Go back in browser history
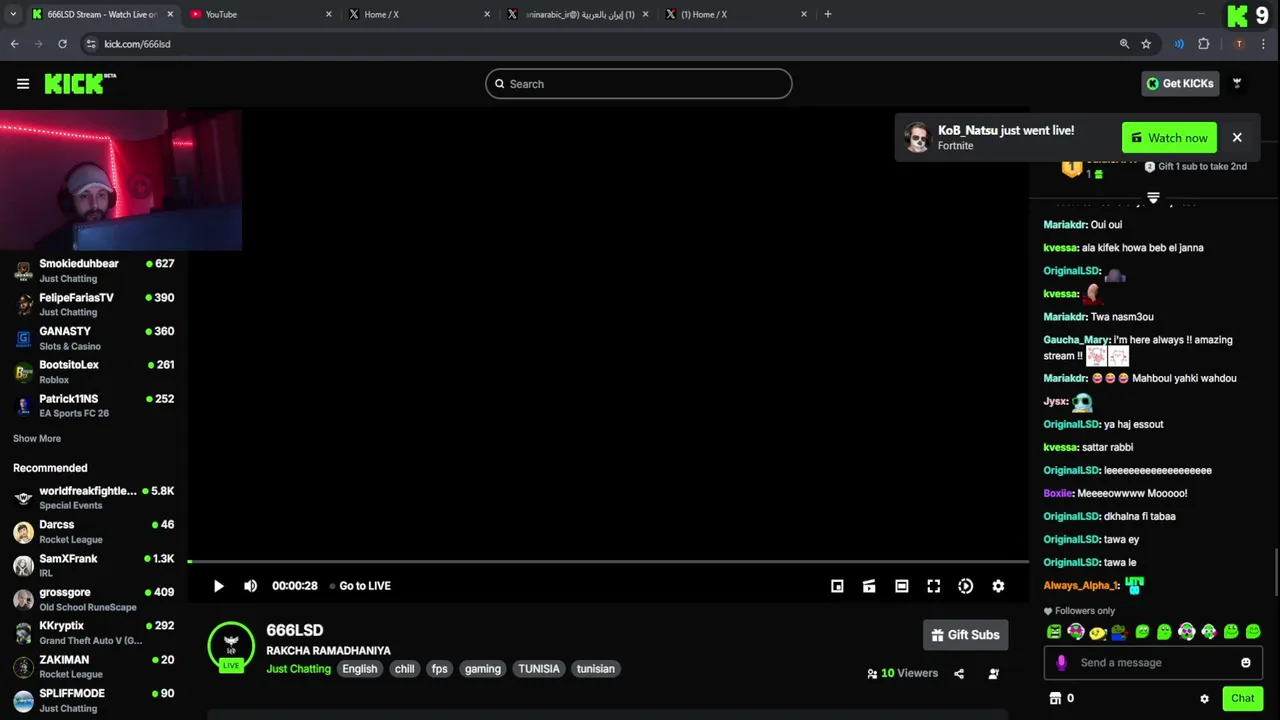1280x720 pixels. [x=14, y=44]
